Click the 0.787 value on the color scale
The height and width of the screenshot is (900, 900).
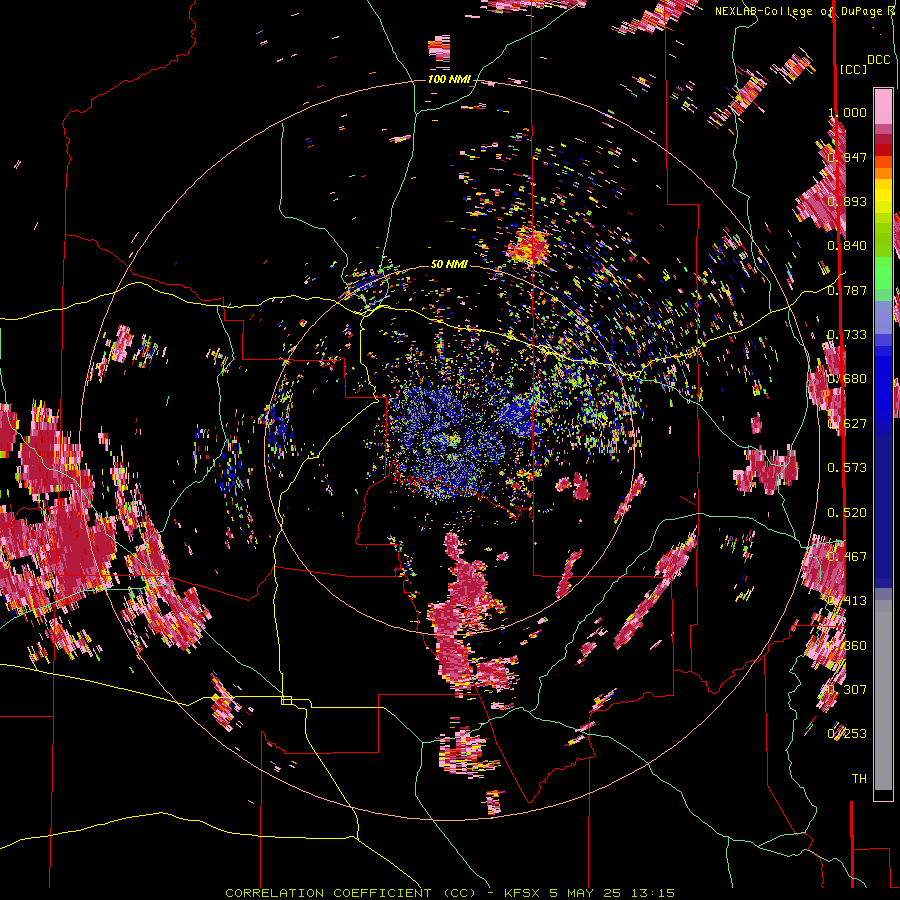(847, 290)
